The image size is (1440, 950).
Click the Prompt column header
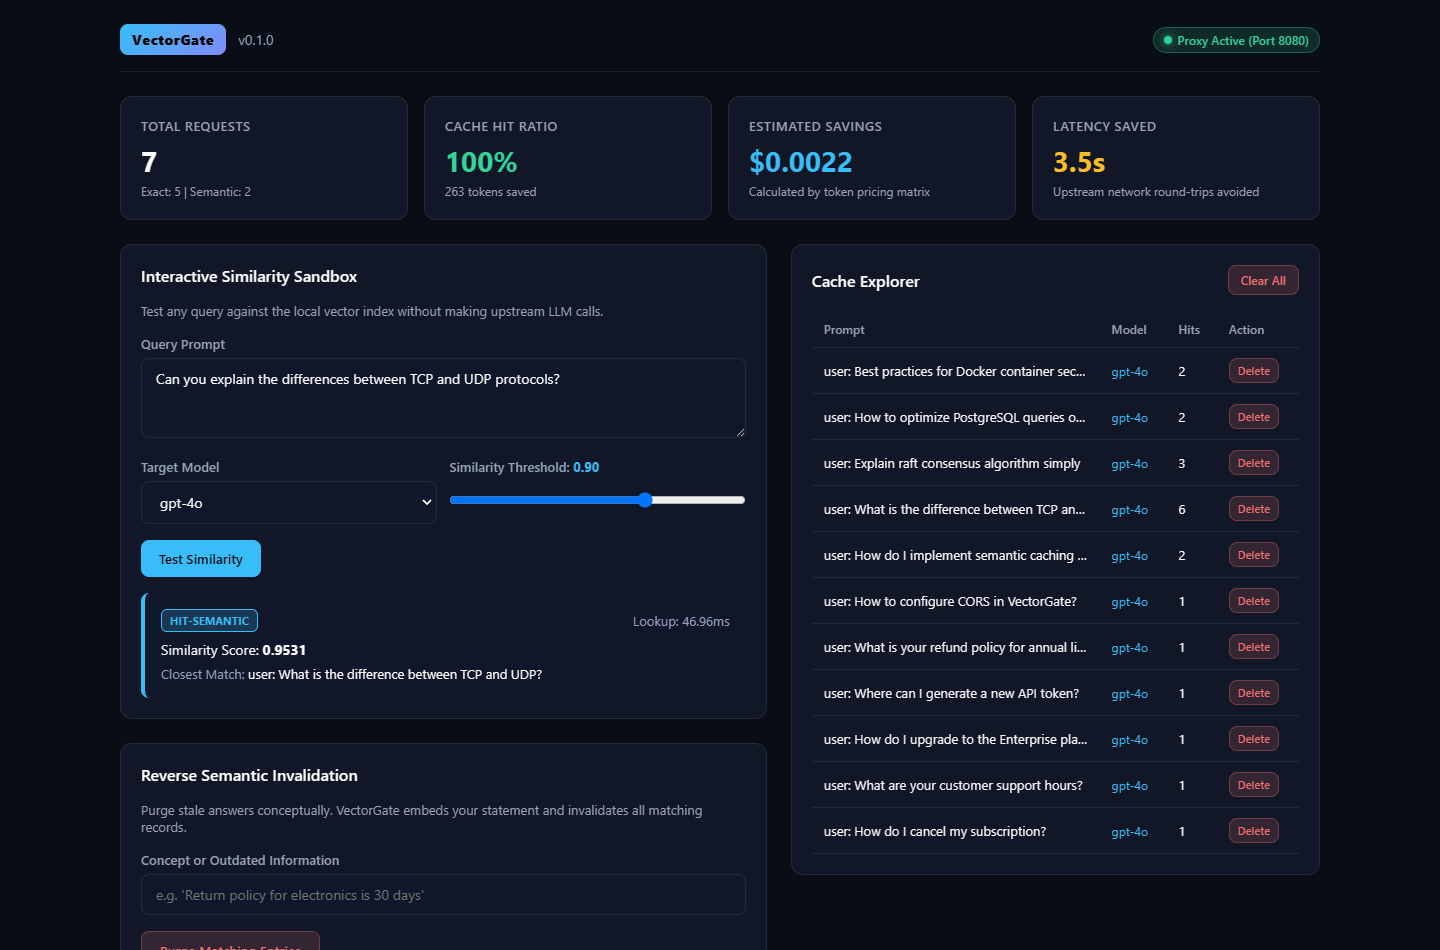coord(844,330)
